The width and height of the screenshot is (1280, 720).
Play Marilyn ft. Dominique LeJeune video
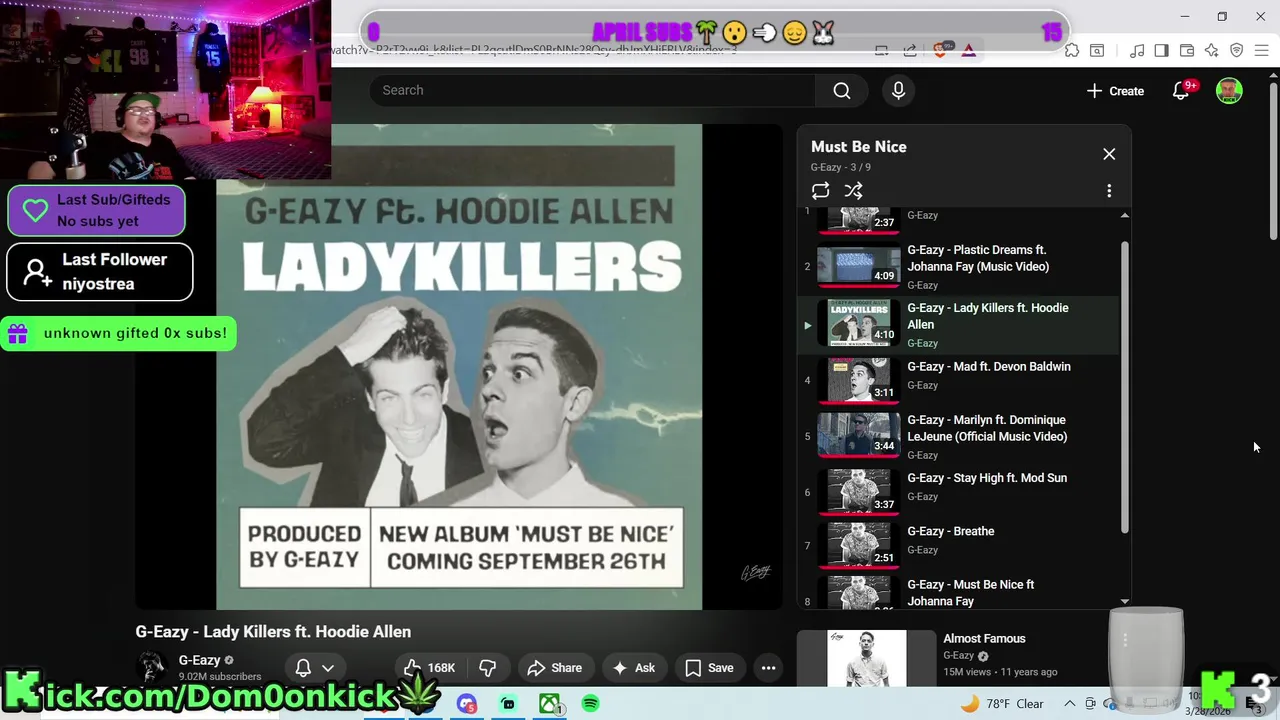click(958, 436)
